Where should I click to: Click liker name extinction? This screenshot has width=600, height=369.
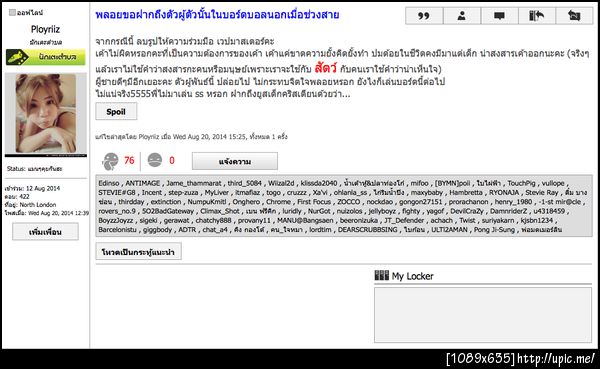click(x=166, y=201)
